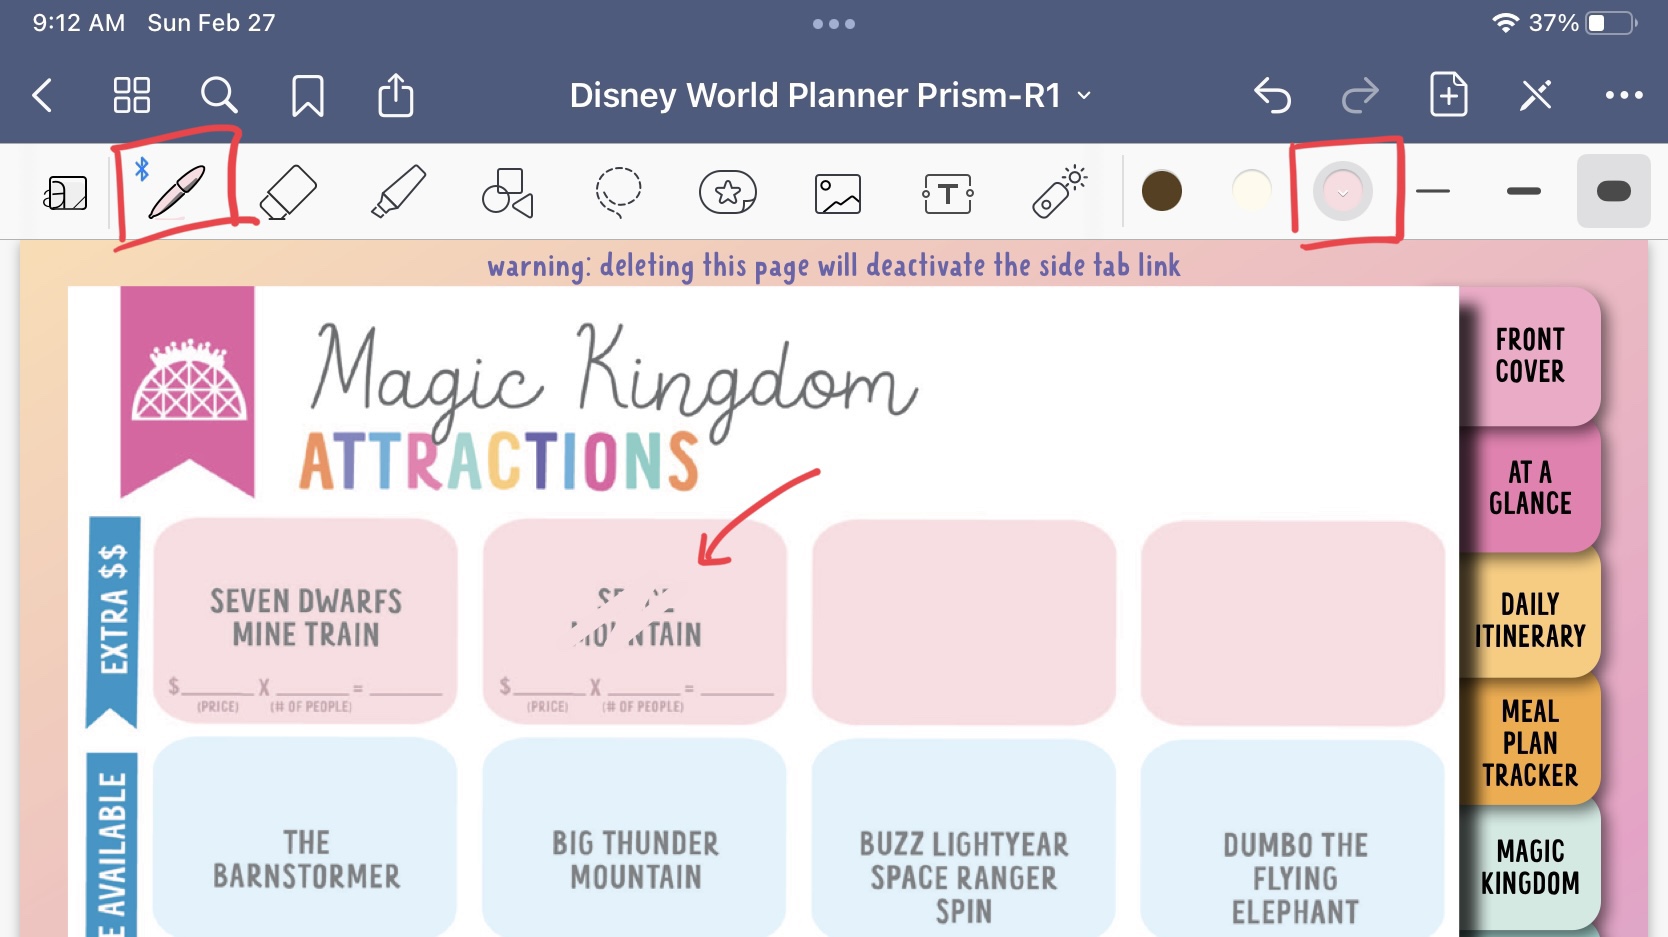Activate the Laser pointer tool

pyautogui.click(x=1059, y=191)
